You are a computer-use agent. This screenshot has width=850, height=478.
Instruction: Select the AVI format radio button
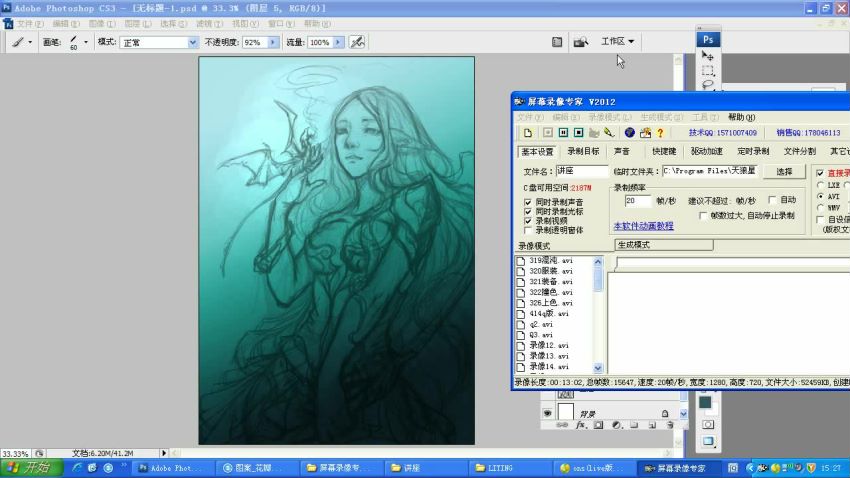pos(821,196)
